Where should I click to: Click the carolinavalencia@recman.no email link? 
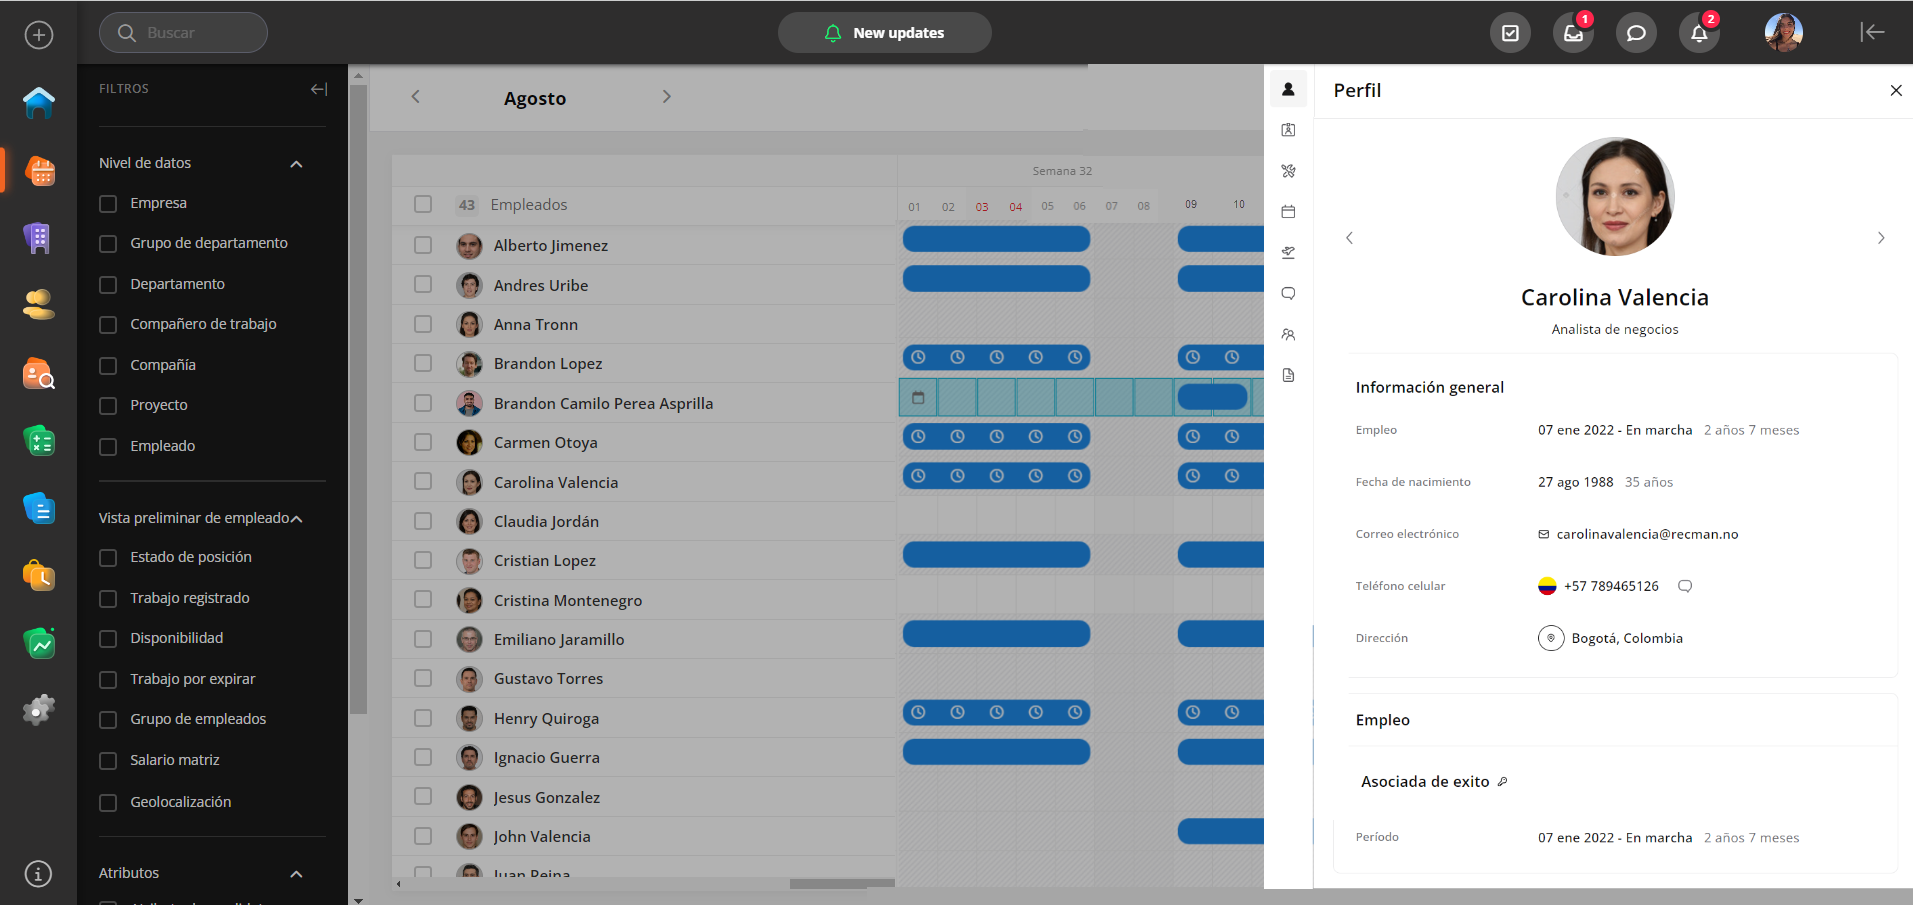click(x=1646, y=534)
